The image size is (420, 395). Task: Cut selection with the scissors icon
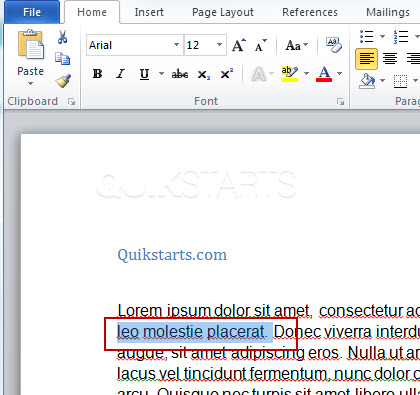[62, 37]
